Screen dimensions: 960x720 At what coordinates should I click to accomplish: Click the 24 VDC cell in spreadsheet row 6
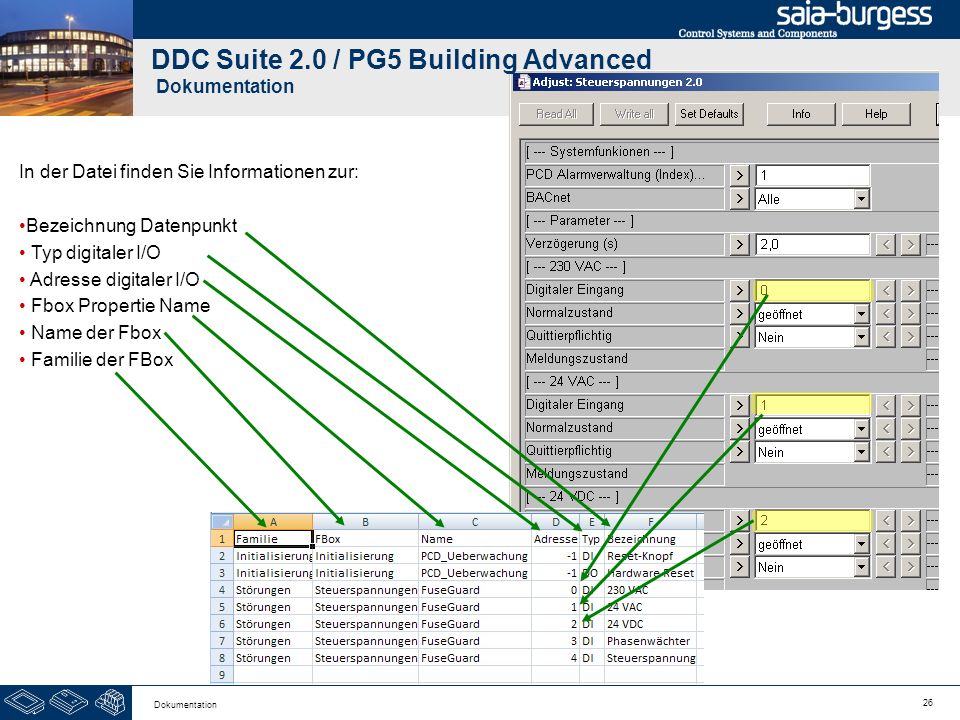[650, 624]
